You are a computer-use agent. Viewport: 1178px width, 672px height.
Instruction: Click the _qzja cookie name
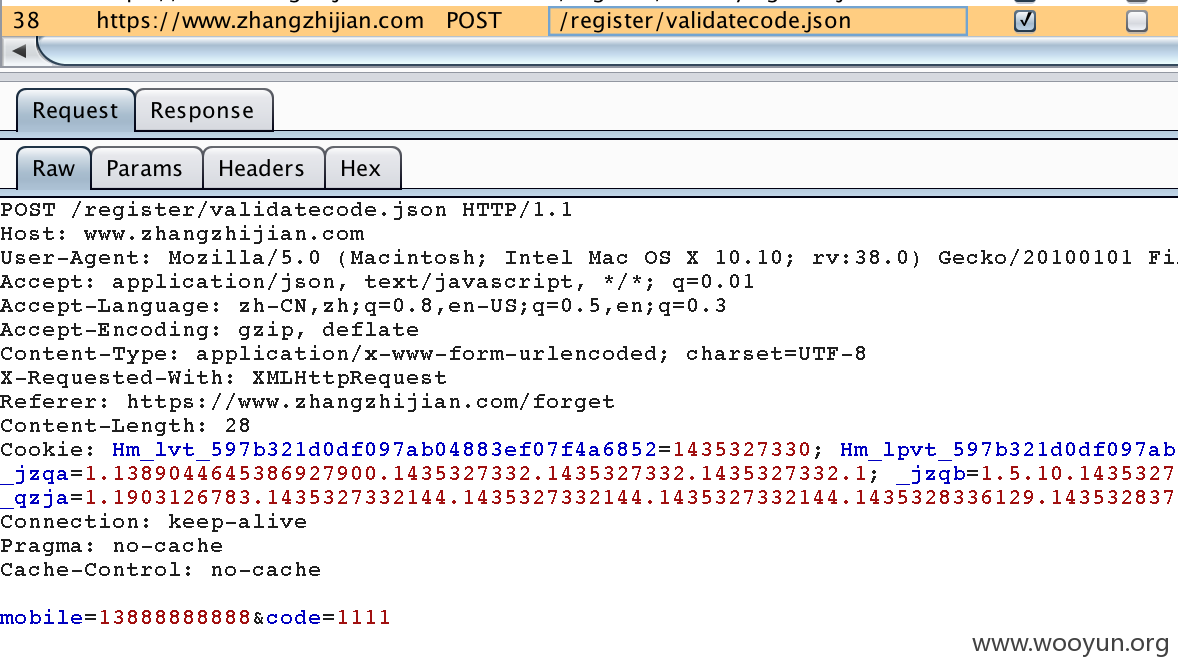pos(35,498)
